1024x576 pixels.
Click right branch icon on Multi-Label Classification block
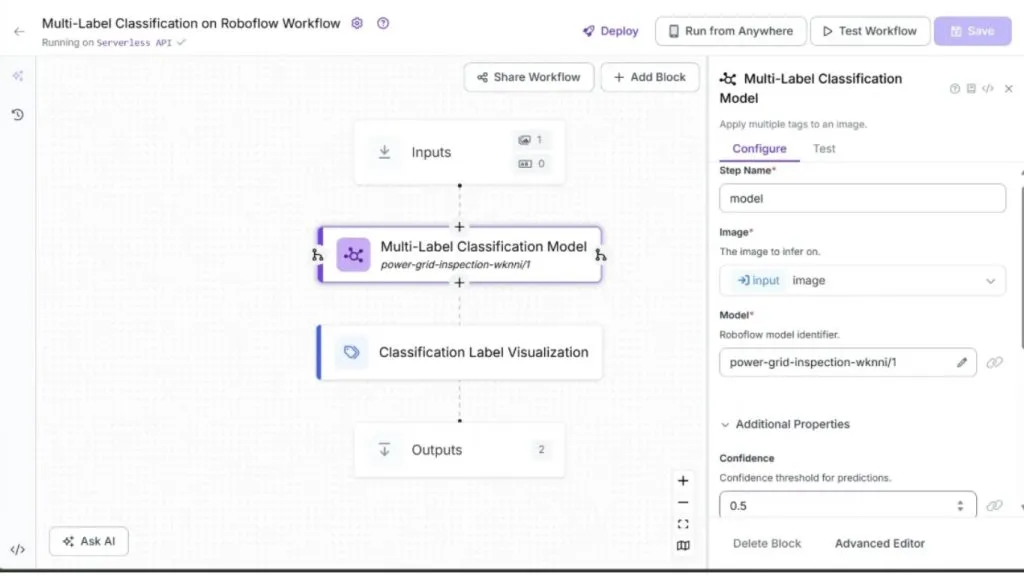600,255
